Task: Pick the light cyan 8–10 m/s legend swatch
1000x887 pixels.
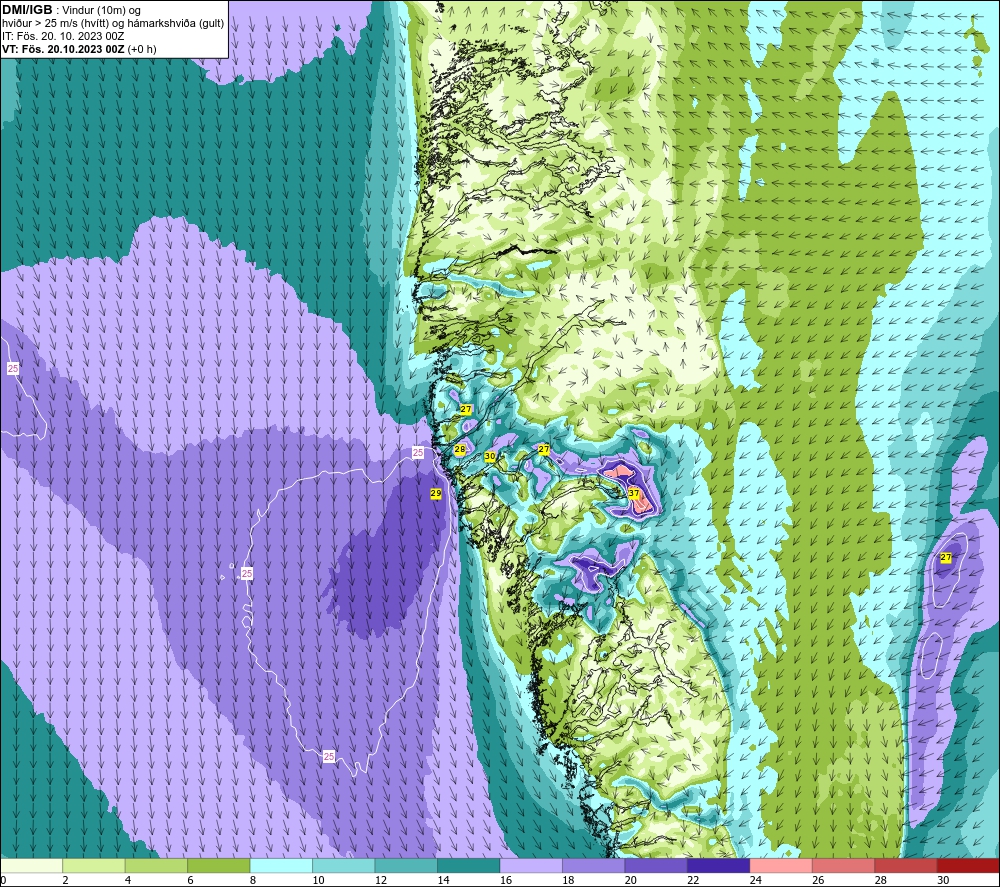Action: pos(281,866)
